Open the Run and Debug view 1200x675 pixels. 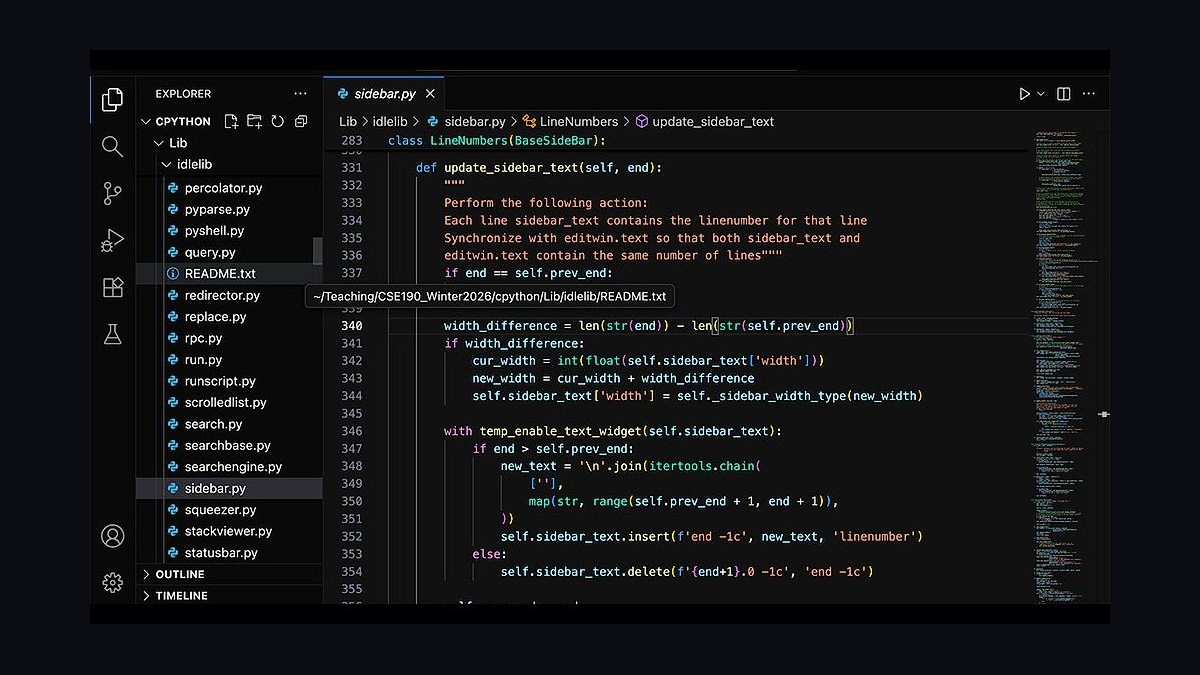(x=112, y=240)
